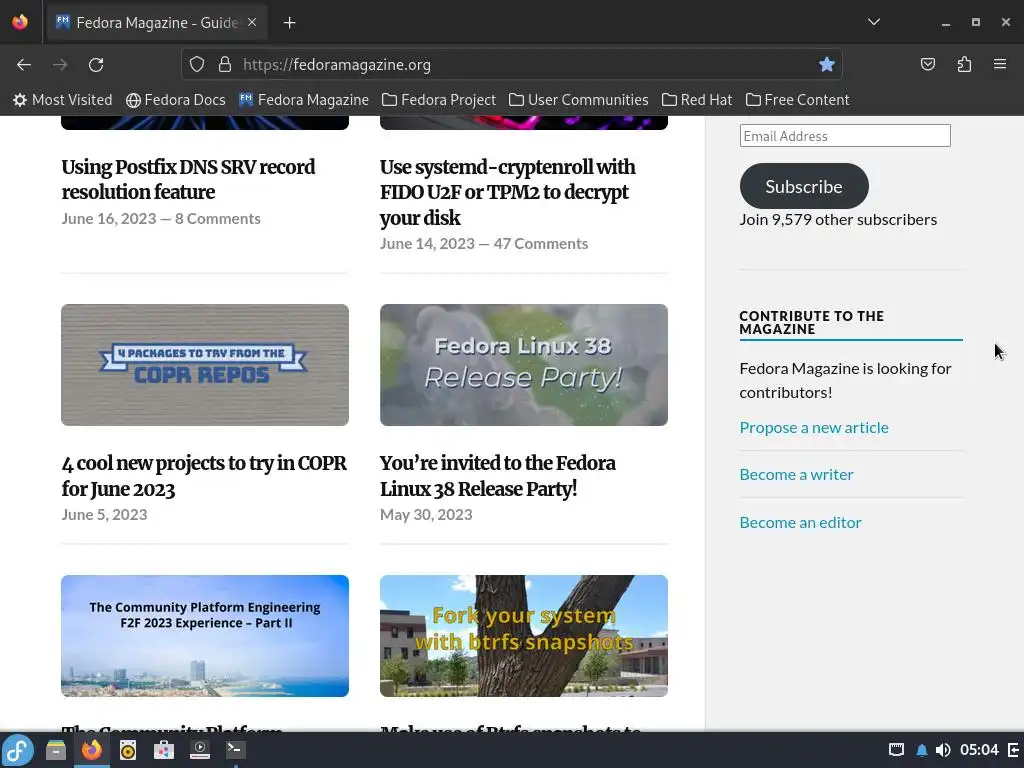Select the Fedora Magazine browser tab
This screenshot has height=768, width=1024.
coord(157,23)
